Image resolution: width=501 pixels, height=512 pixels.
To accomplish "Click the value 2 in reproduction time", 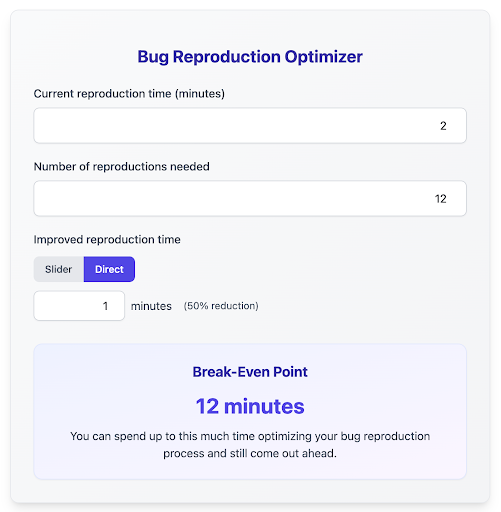I will (443, 126).
